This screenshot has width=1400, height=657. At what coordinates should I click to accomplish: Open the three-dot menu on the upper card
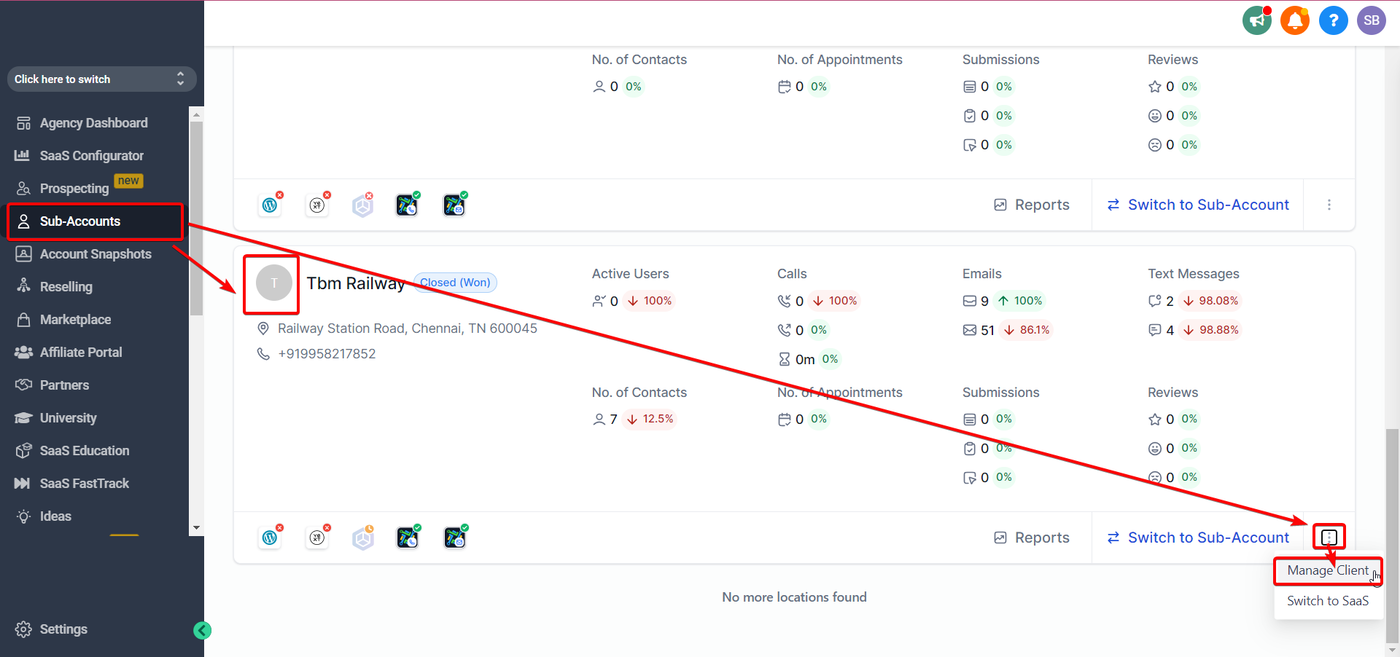tap(1329, 205)
